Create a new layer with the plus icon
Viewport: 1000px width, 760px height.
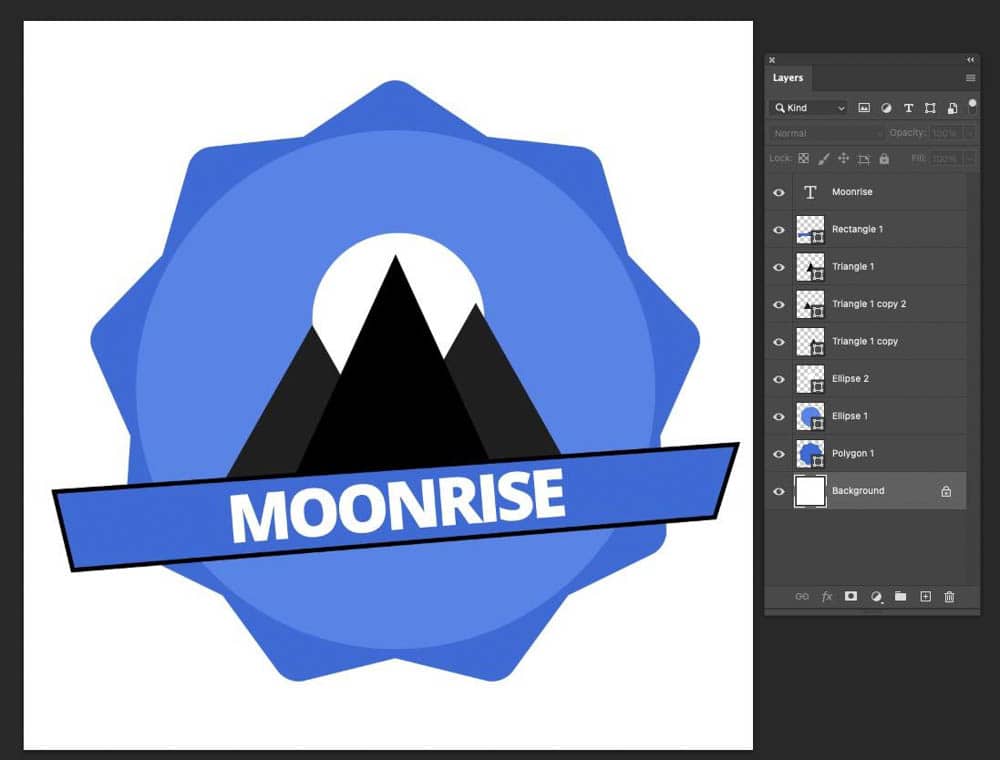pyautogui.click(x=925, y=596)
